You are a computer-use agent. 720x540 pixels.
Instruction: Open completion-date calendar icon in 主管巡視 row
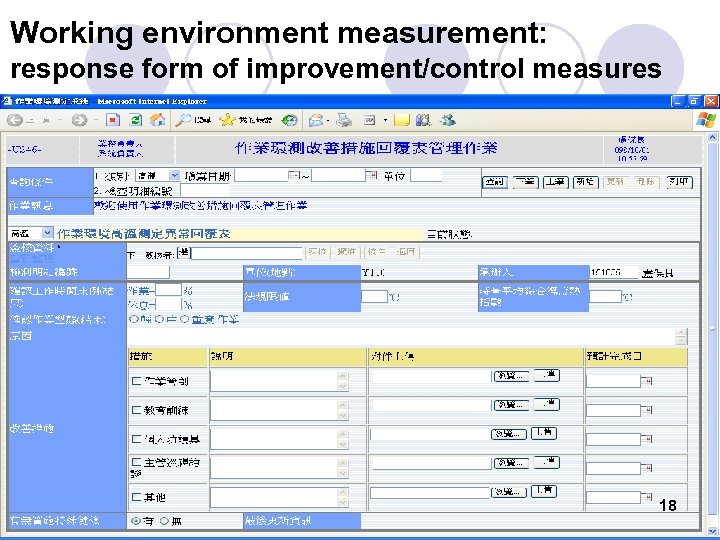click(647, 468)
